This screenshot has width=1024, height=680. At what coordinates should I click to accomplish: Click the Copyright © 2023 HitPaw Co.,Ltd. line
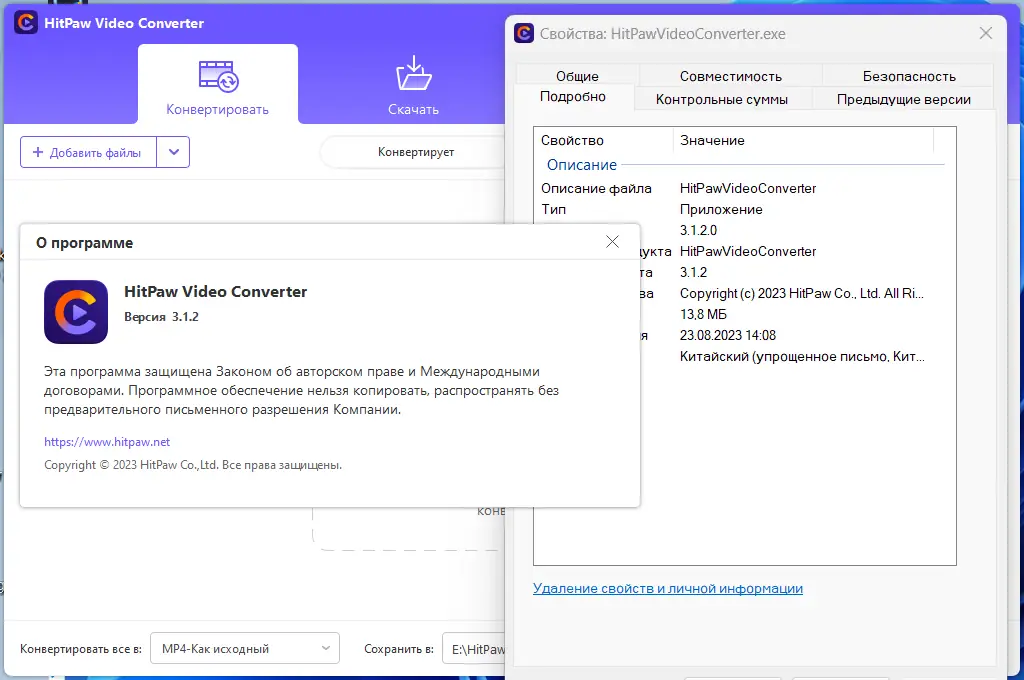click(193, 465)
